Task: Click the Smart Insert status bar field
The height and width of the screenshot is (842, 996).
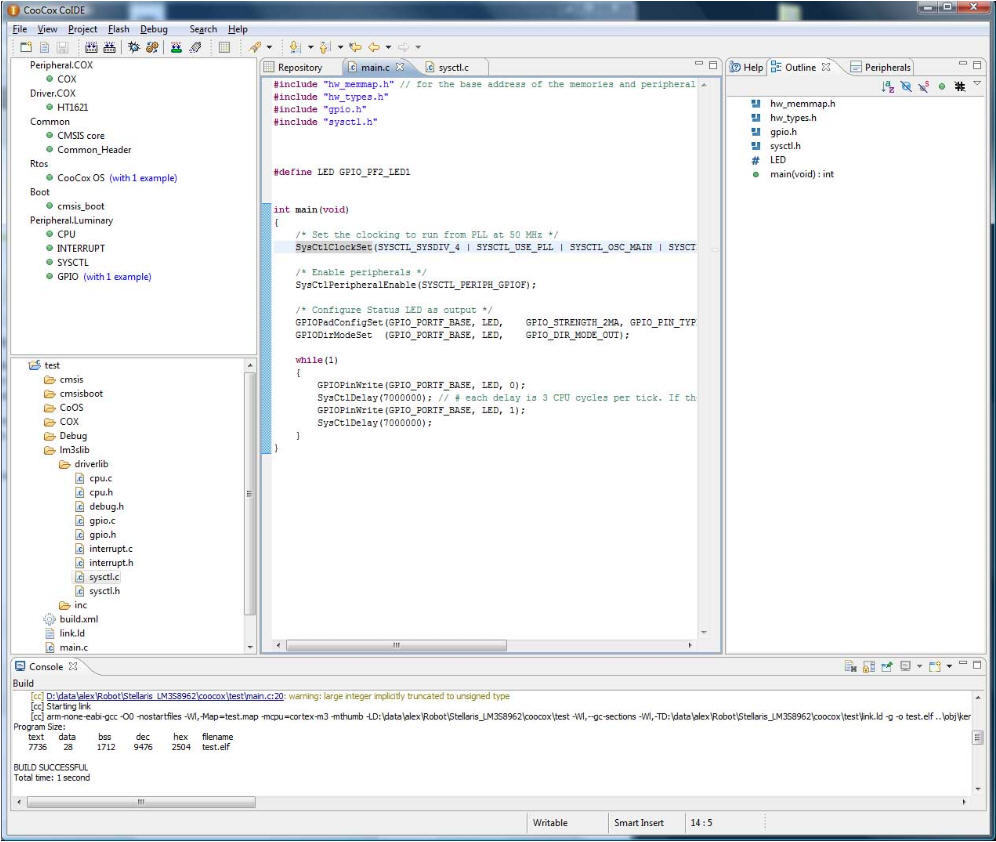Action: (638, 822)
